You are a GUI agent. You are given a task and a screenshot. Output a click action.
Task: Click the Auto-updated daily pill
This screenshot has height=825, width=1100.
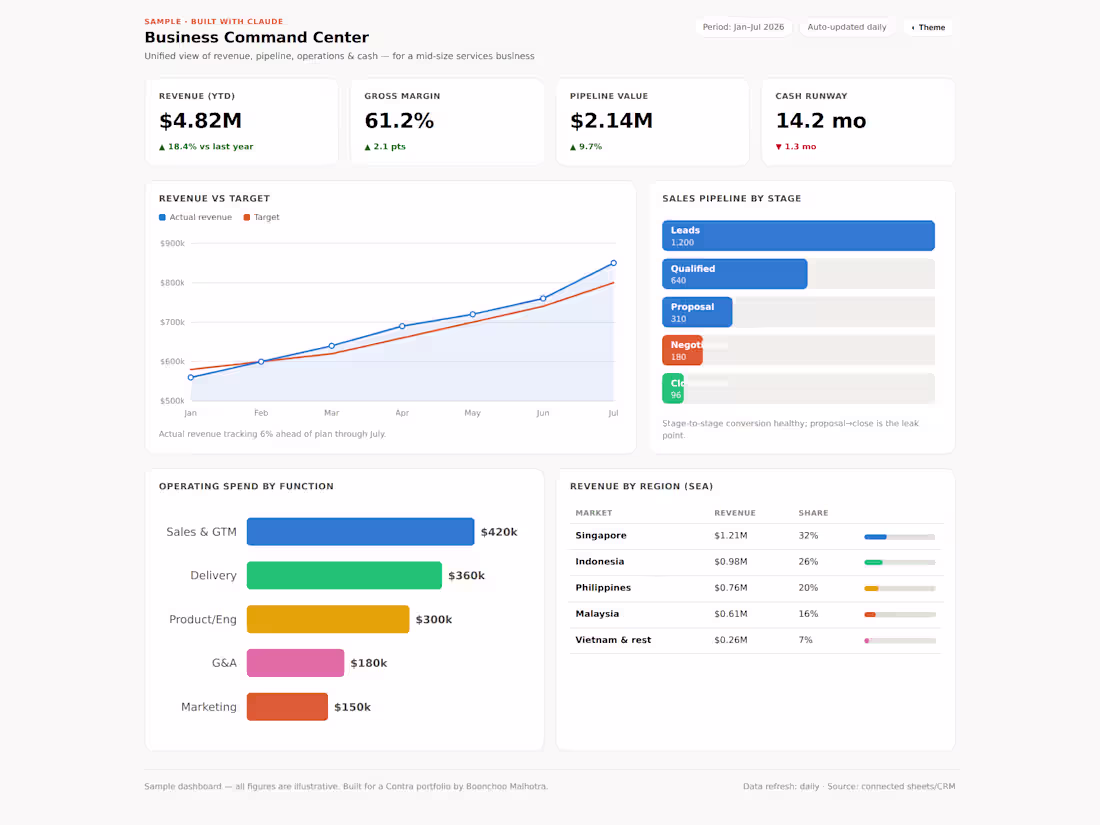[x=847, y=27]
